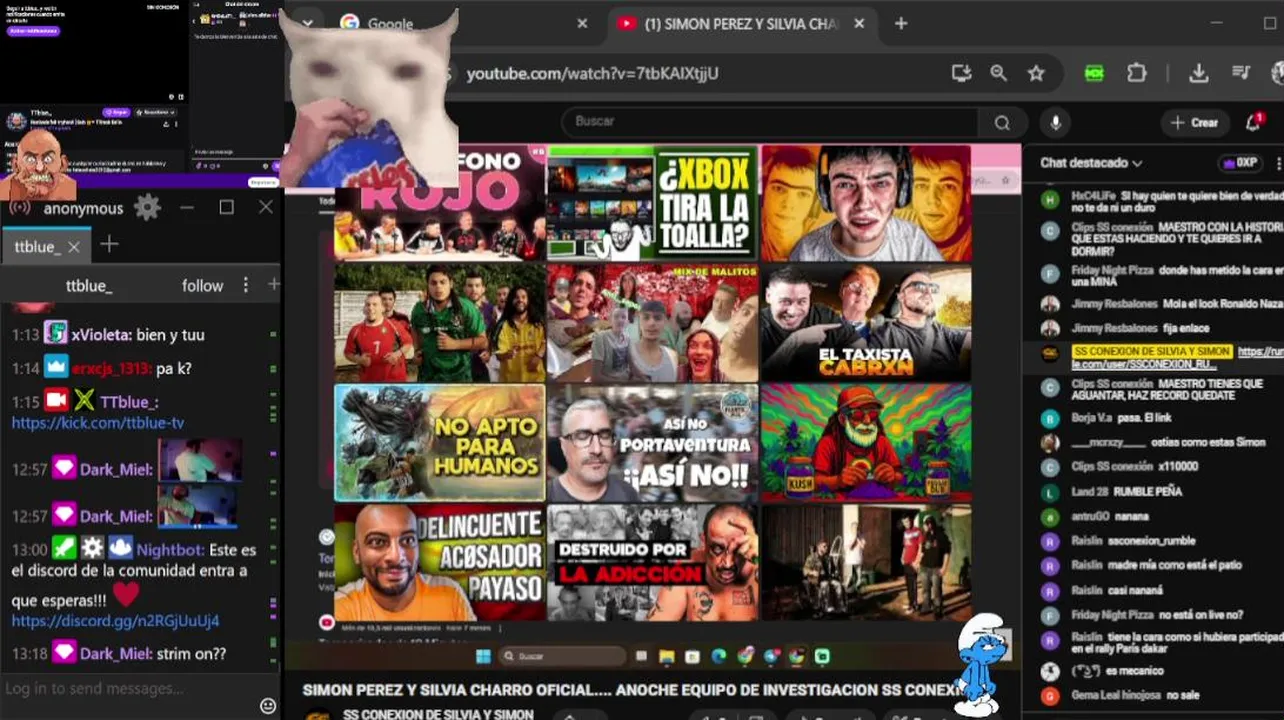Close the ttblue_ tab in Chatterino
The image size is (1284, 720).
(74, 246)
